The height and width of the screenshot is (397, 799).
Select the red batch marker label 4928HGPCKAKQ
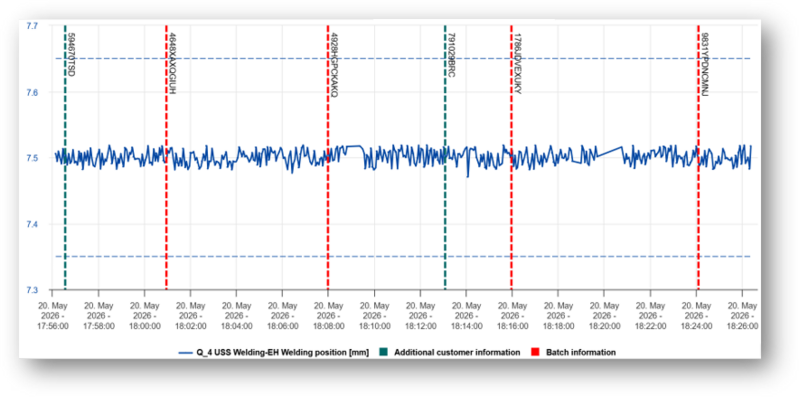(x=334, y=65)
